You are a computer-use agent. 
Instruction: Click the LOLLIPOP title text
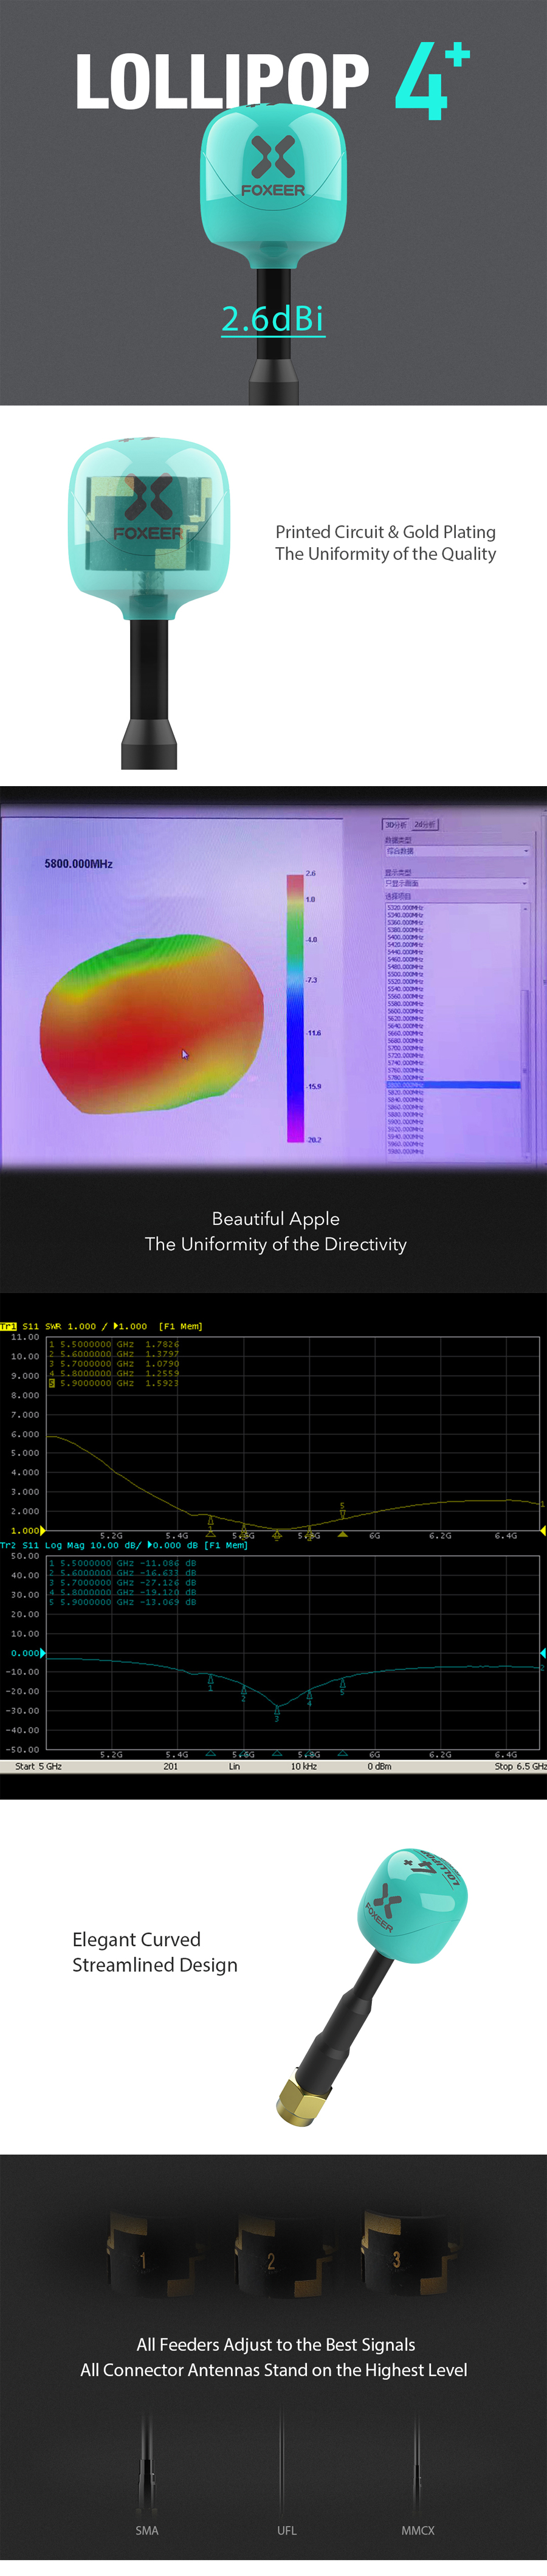tap(222, 82)
